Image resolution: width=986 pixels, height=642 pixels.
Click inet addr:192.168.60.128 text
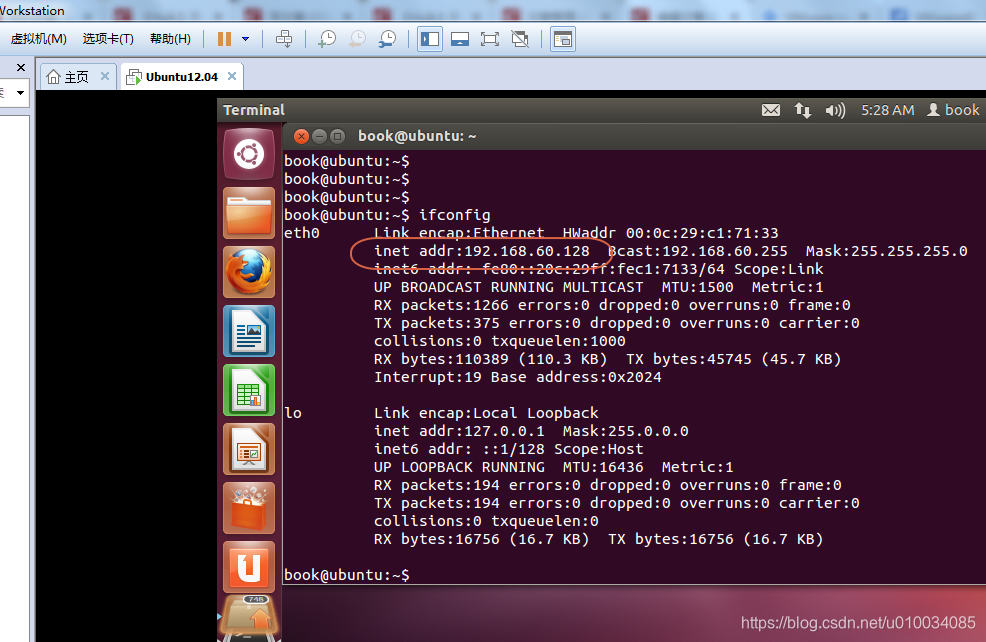(x=482, y=251)
